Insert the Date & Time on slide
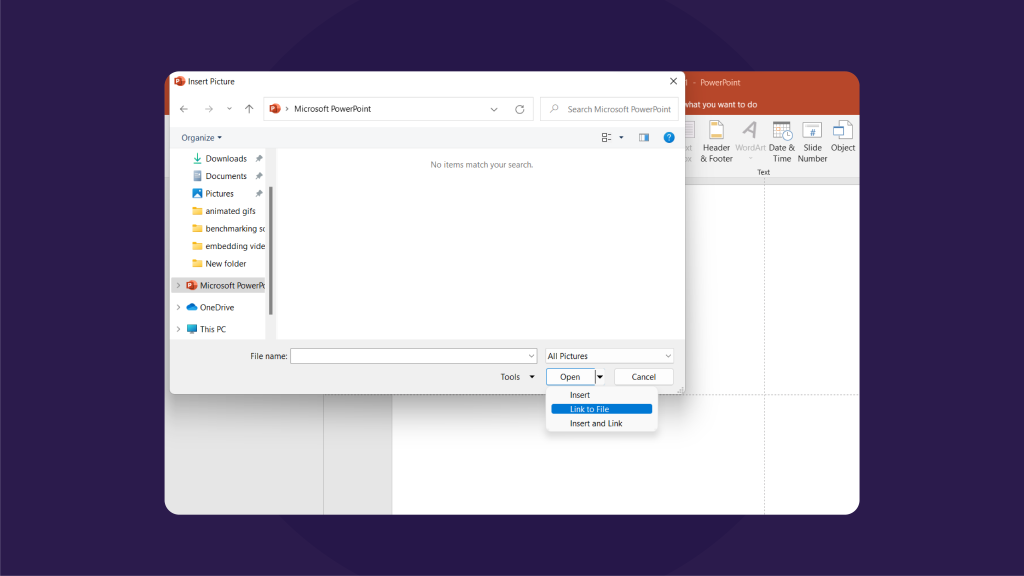The width and height of the screenshot is (1024, 576). pos(781,141)
